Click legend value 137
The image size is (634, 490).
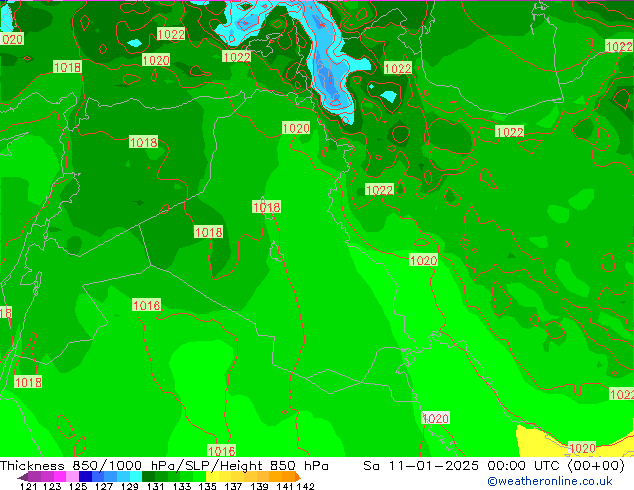pos(233,486)
